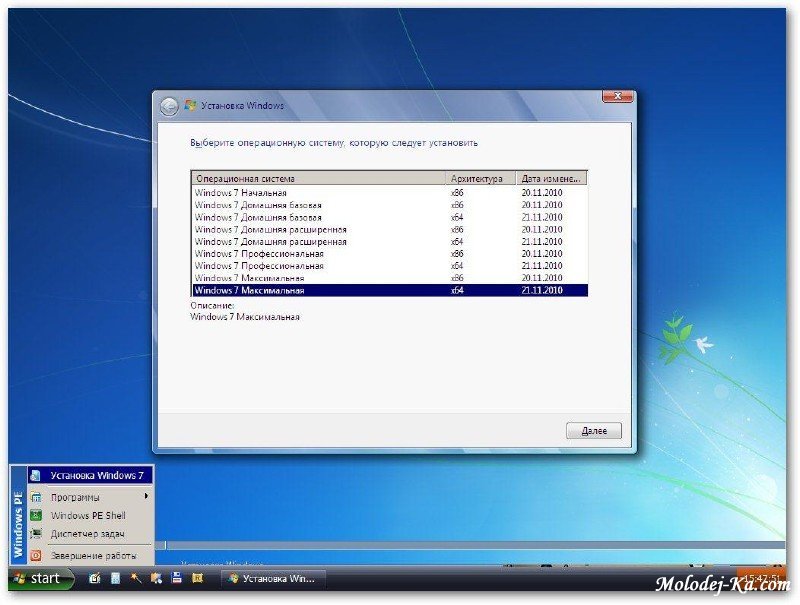Choose Windows PE Shell in the start menu
Screen dimensions: 800x605
(90, 515)
